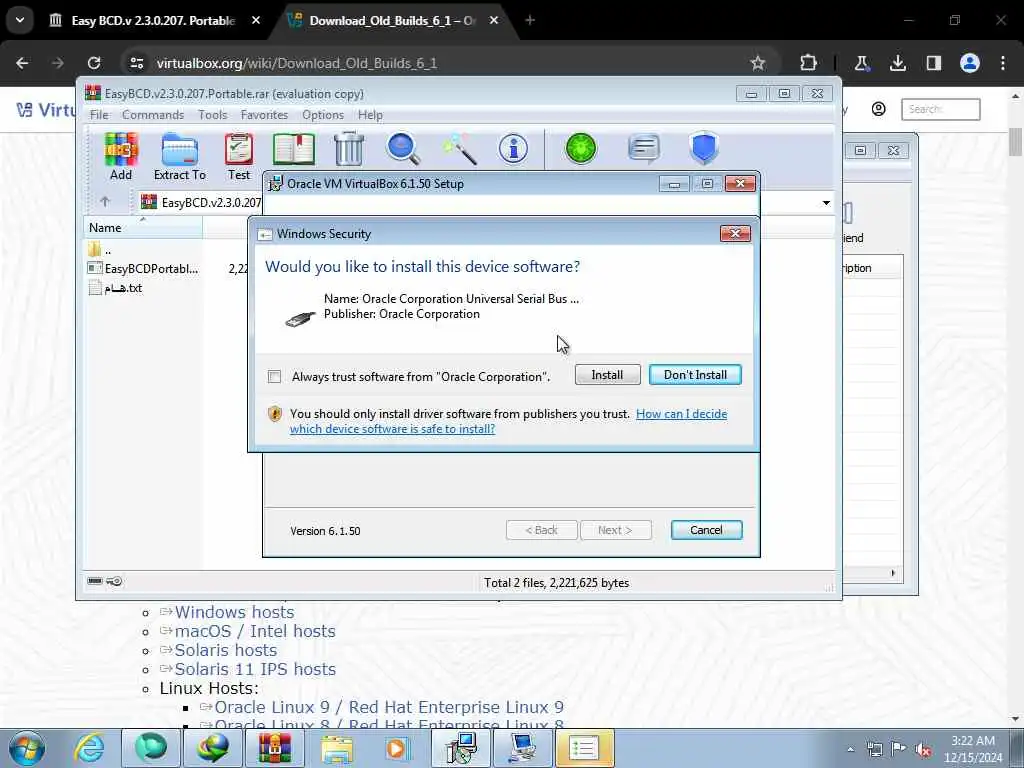Open the browser three-dot menu
The image size is (1024, 768).
tap(1003, 63)
